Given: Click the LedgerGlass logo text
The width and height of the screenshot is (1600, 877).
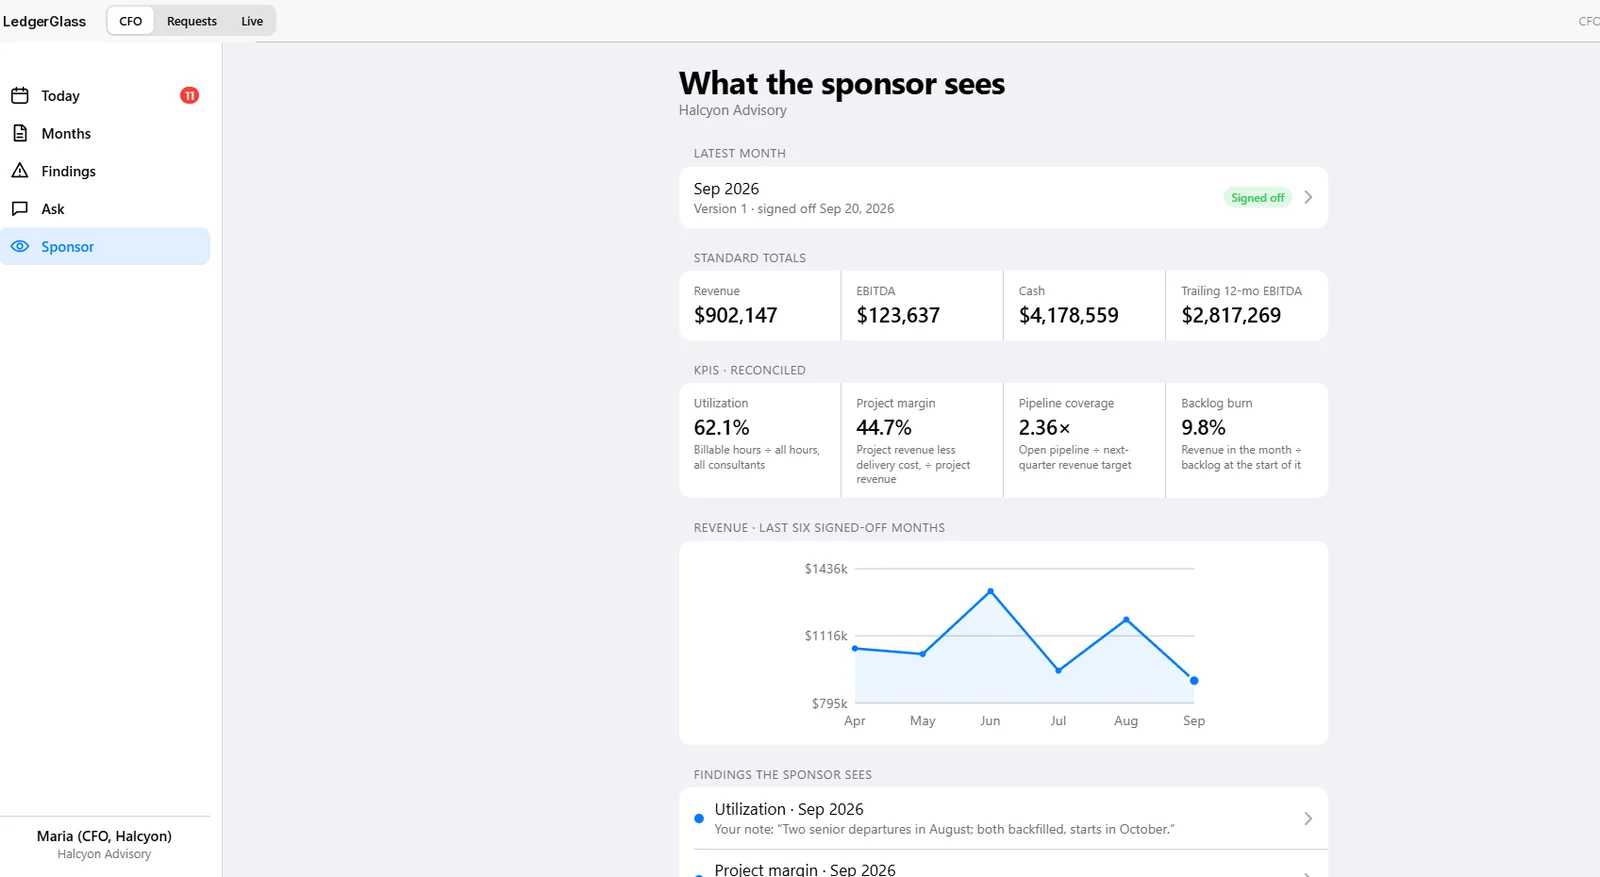Looking at the screenshot, I should pos(44,21).
